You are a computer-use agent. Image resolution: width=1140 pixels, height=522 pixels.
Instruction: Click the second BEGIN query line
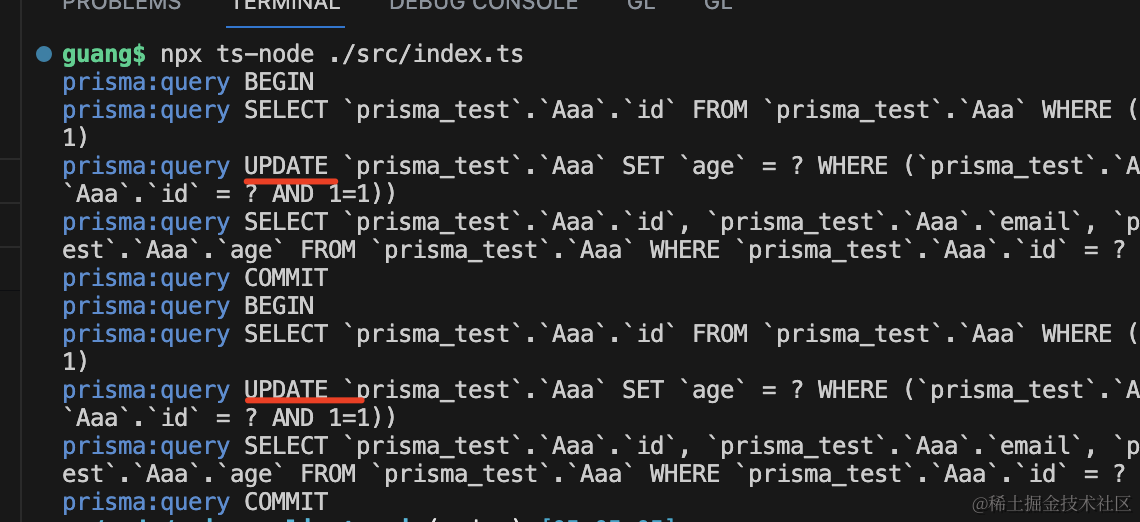point(279,306)
